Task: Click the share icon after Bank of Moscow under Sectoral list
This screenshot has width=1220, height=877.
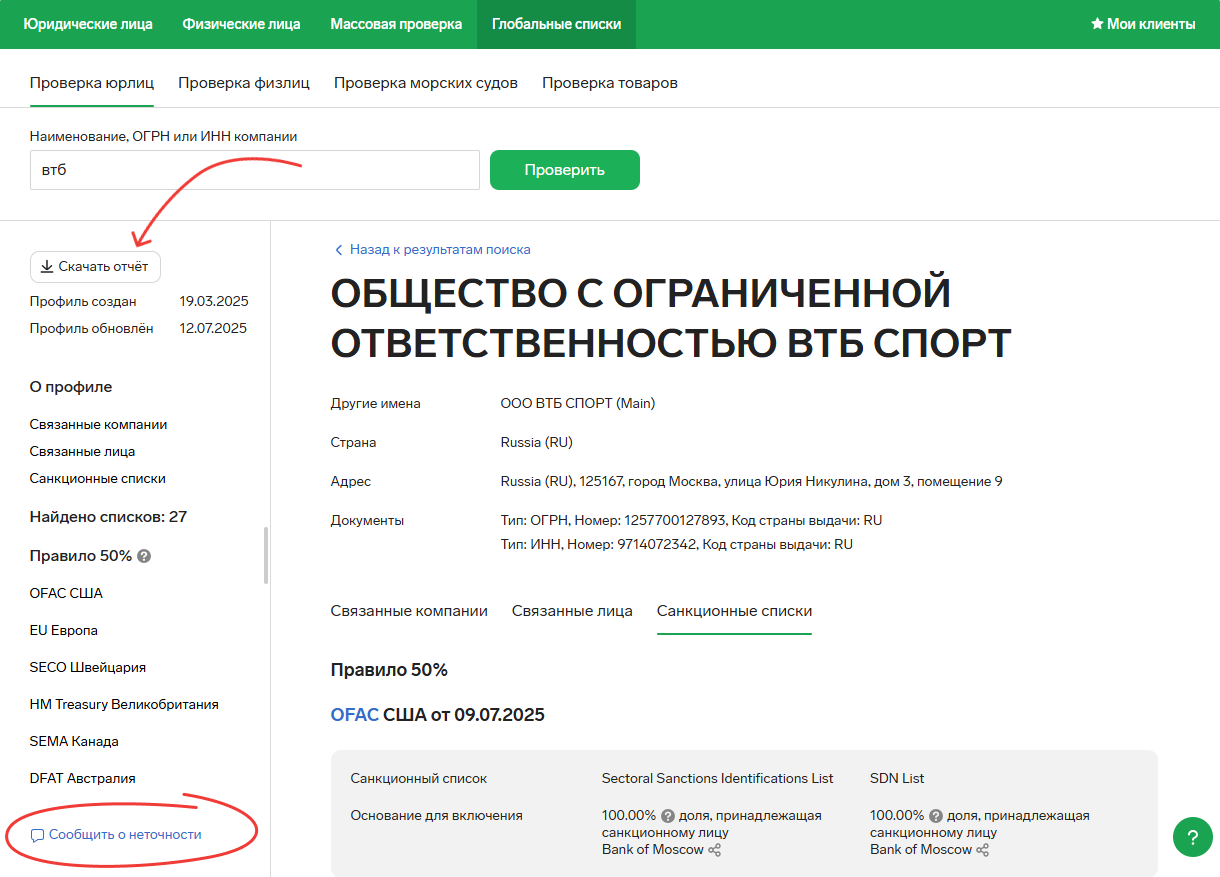Action: click(x=714, y=850)
